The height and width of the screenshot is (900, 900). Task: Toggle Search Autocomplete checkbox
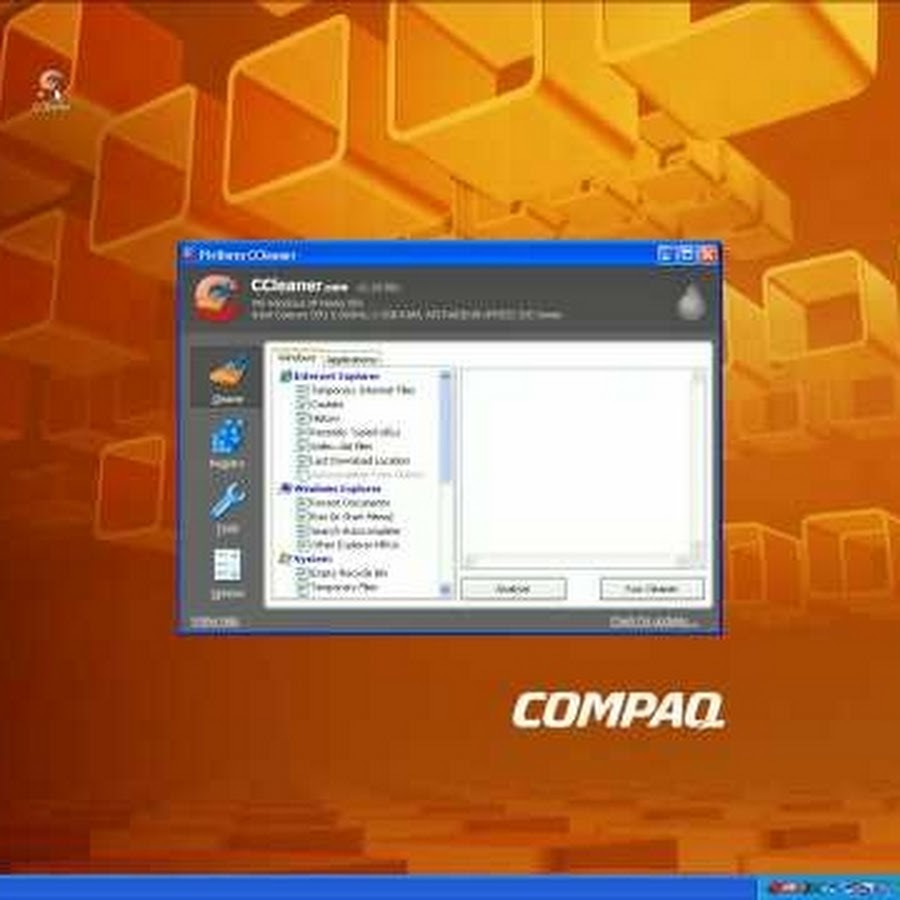[x=303, y=531]
